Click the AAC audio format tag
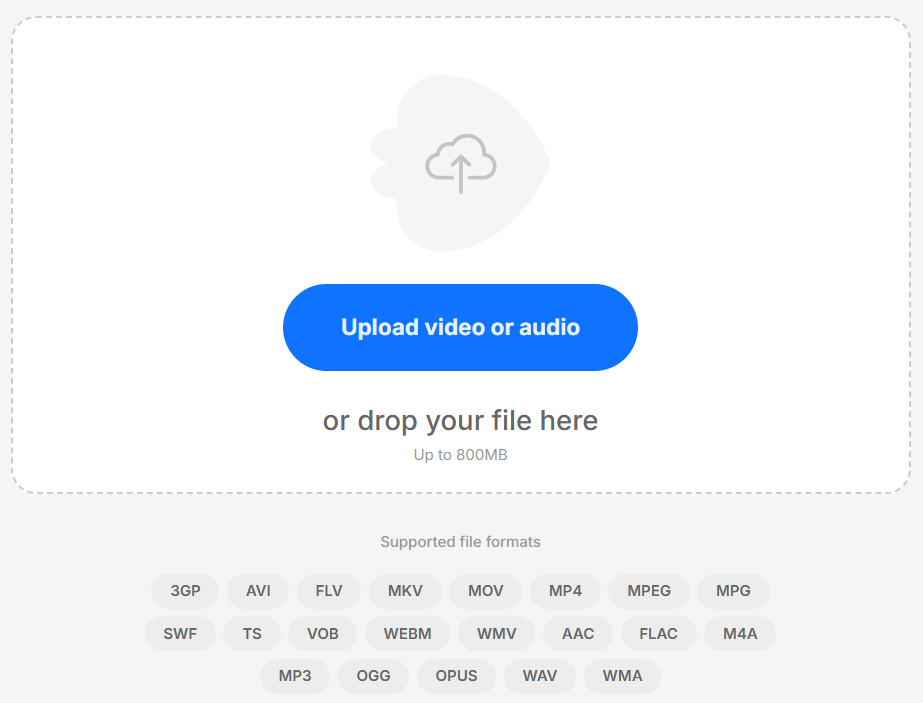 tap(578, 634)
